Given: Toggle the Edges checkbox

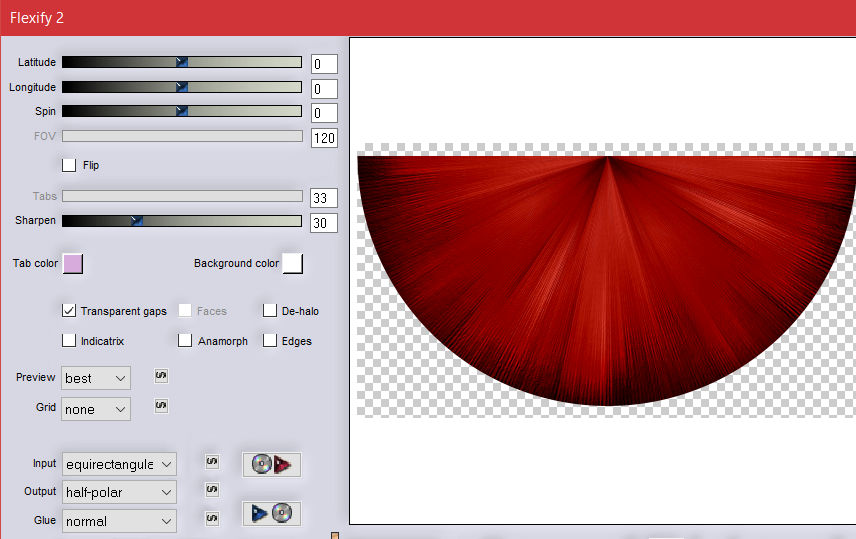Looking at the screenshot, I should (x=270, y=341).
